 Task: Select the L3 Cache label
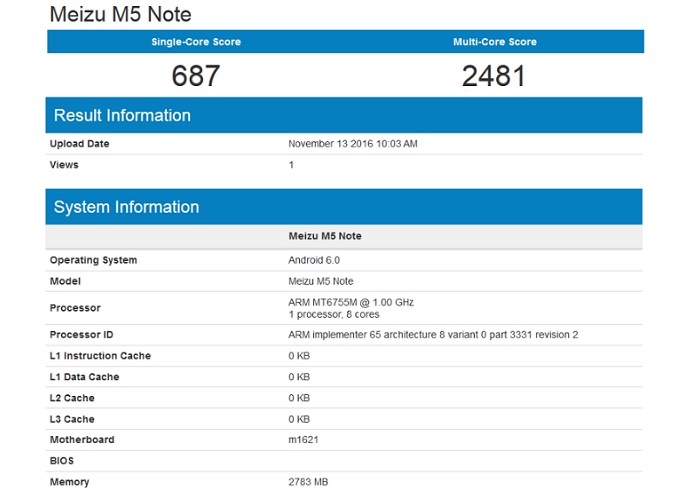[72, 419]
